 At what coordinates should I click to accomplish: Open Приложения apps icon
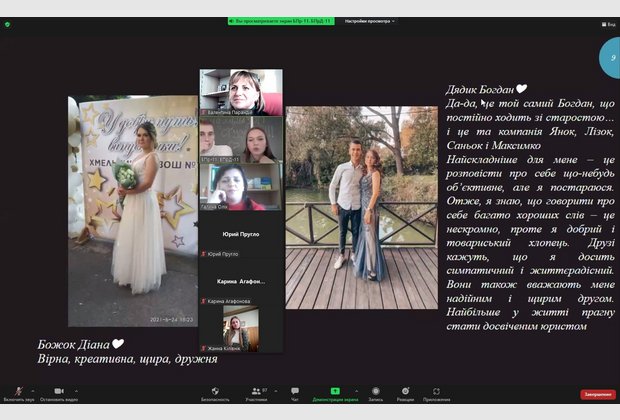[x=437, y=391]
